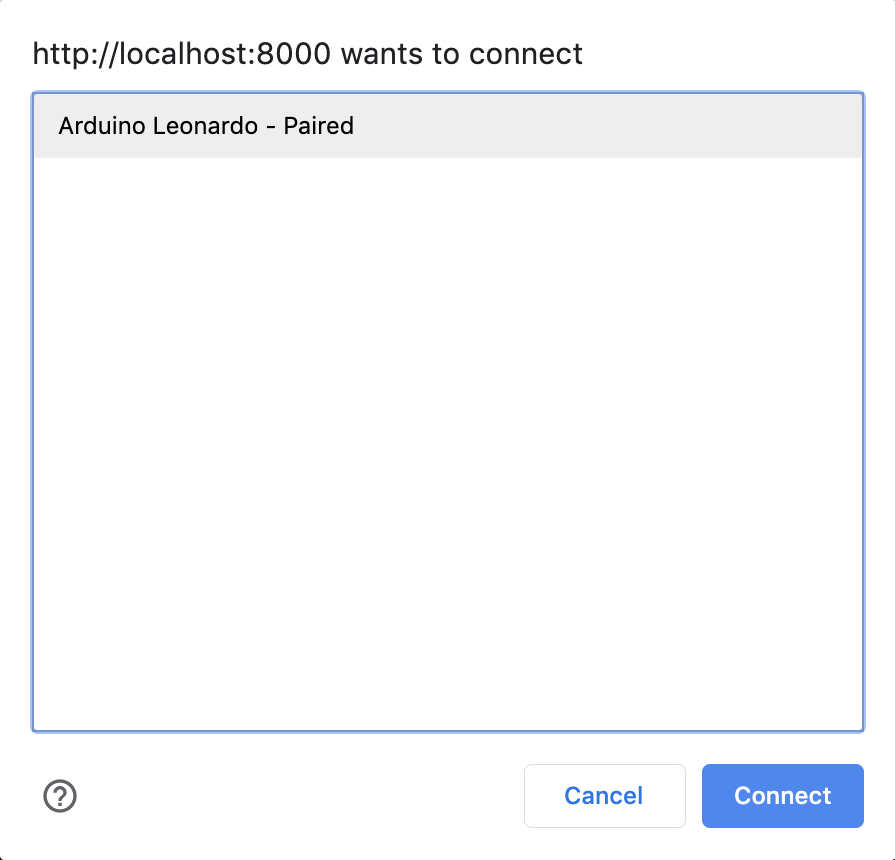The height and width of the screenshot is (860, 895).
Task: Approve localhost connection to Arduino via Connect
Action: [783, 796]
